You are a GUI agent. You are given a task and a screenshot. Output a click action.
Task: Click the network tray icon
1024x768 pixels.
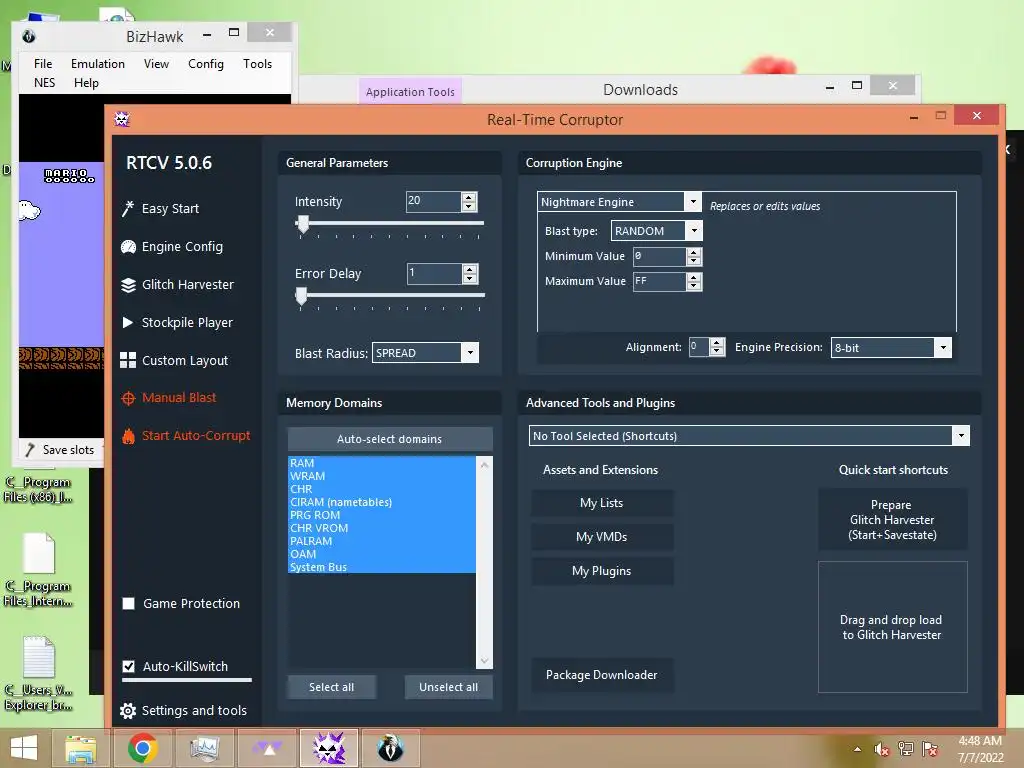906,749
